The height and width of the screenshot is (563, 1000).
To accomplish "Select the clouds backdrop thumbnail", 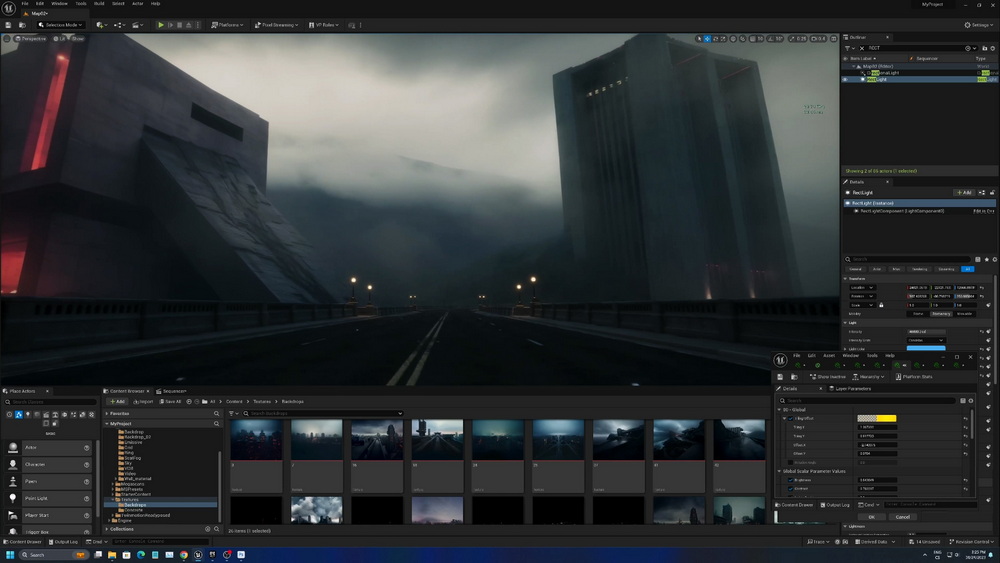I will click(x=316, y=510).
